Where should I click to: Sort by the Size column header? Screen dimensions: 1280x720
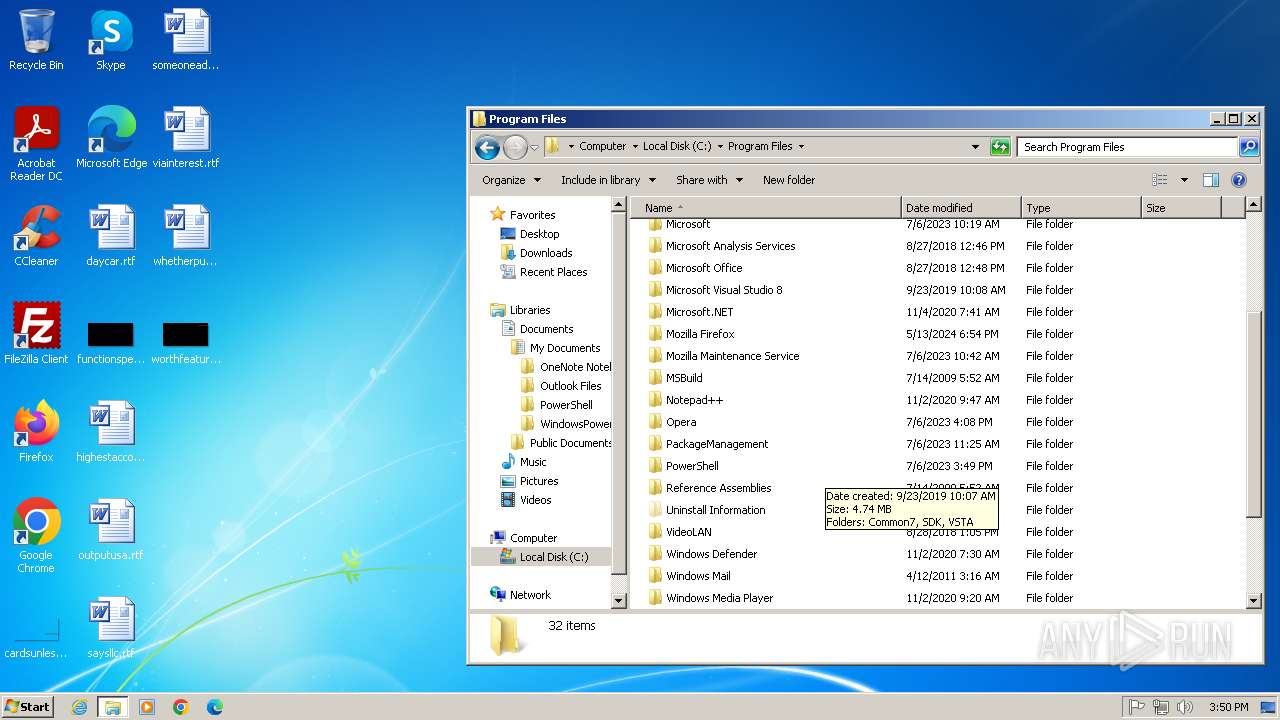click(1181, 208)
